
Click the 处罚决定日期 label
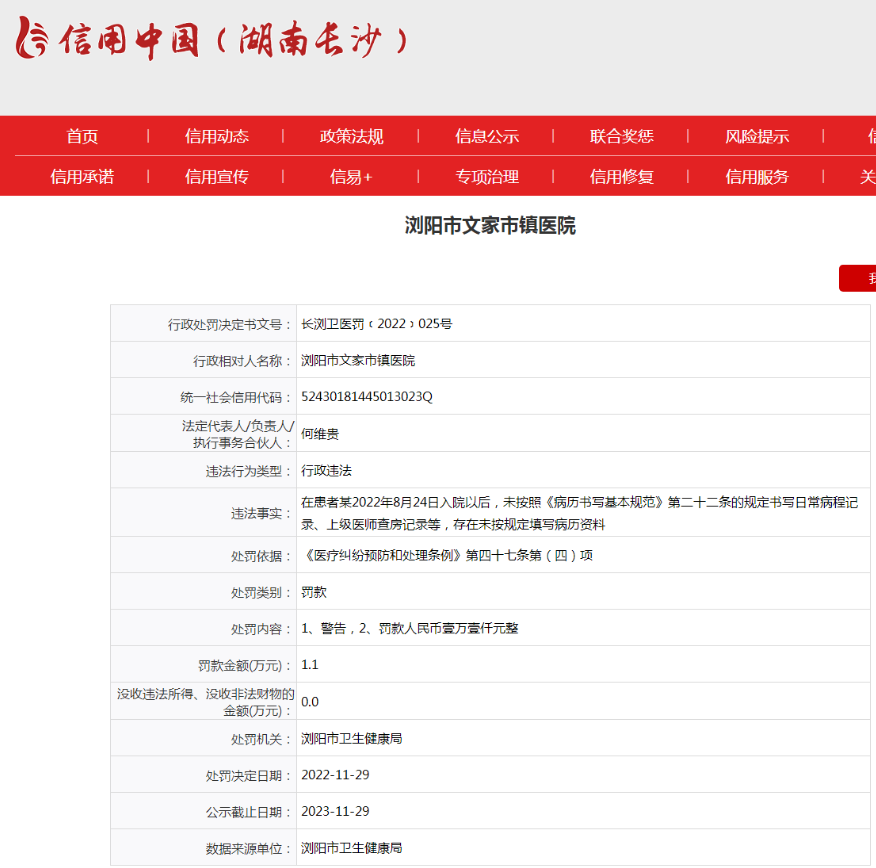[248, 776]
